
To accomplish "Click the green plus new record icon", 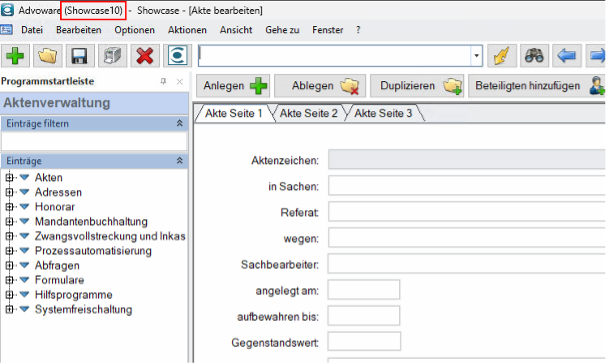I will (x=15, y=56).
